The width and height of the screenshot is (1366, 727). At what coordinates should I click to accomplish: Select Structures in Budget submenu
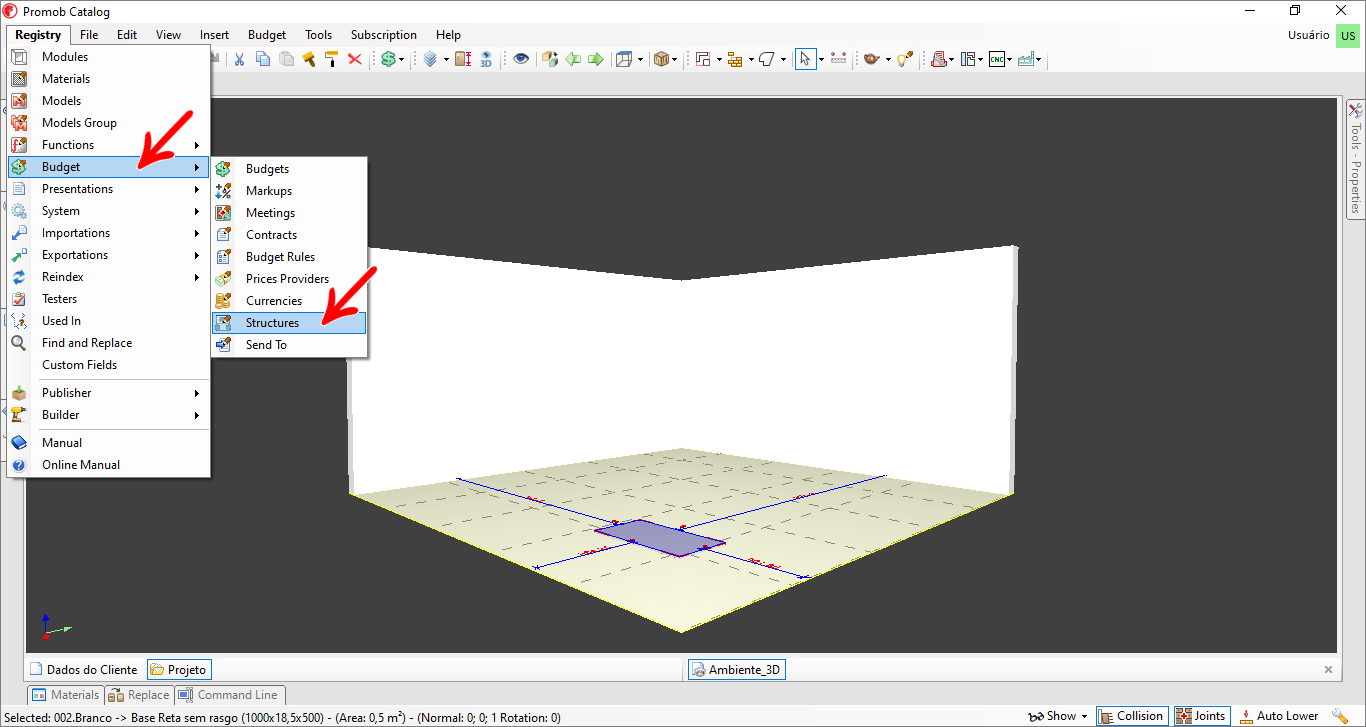(x=289, y=323)
